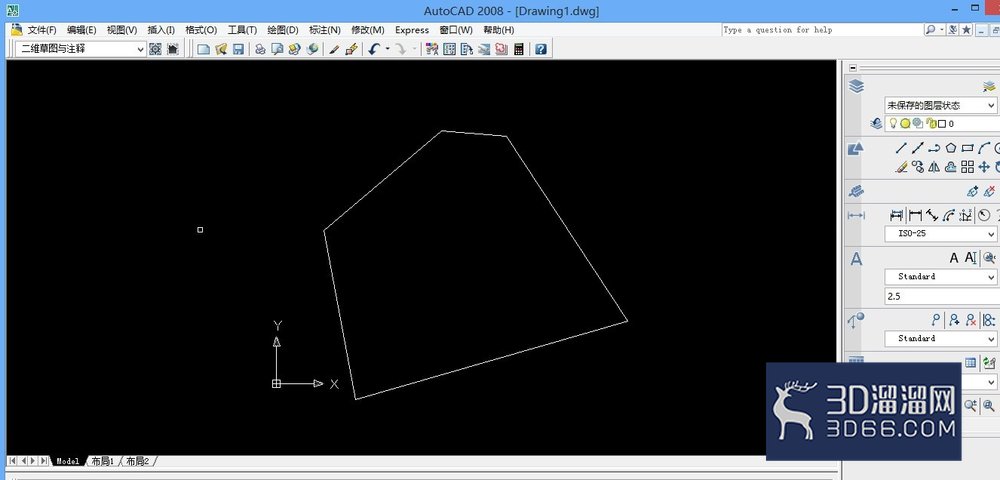Image resolution: width=1000 pixels, height=480 pixels.
Task: Open the 工具(T) menu
Action: 242,30
